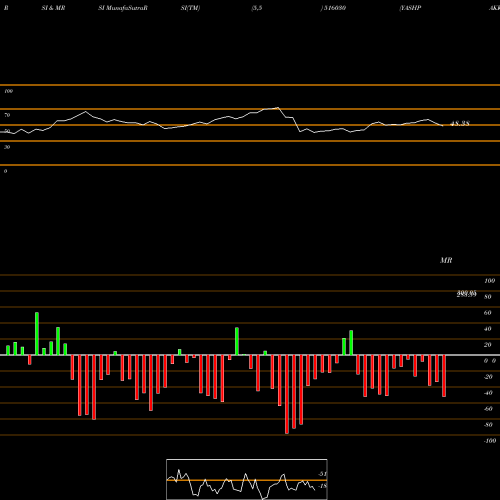Click the "20" tick on MR axis
The image size is (500, 500).
(488, 345)
